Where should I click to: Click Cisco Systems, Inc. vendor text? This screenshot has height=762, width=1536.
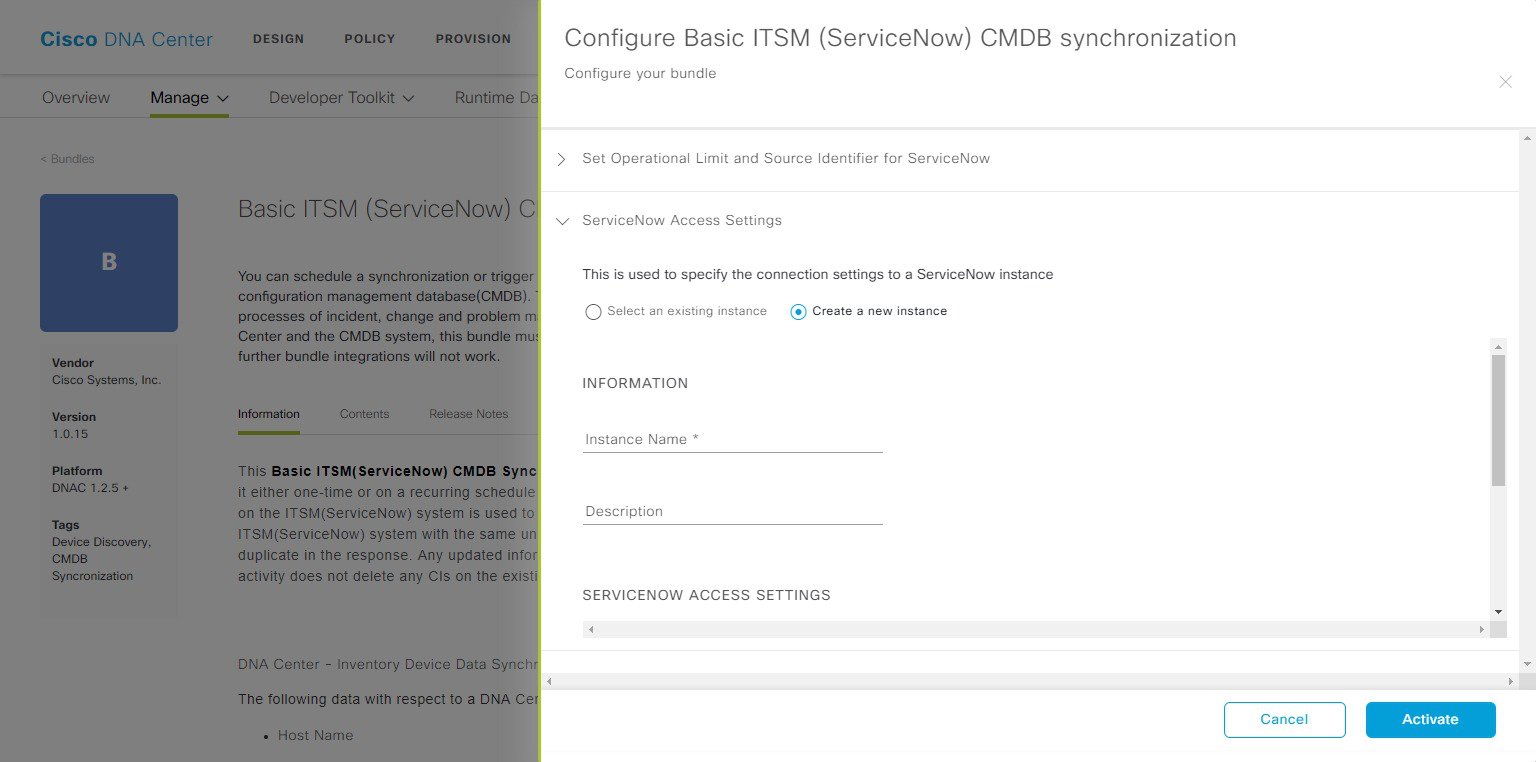[106, 381]
